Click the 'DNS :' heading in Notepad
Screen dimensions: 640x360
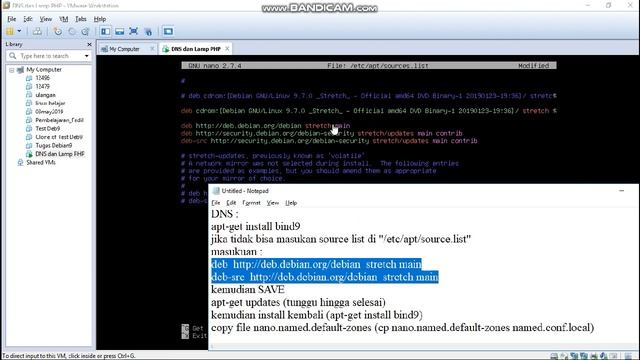224,214
